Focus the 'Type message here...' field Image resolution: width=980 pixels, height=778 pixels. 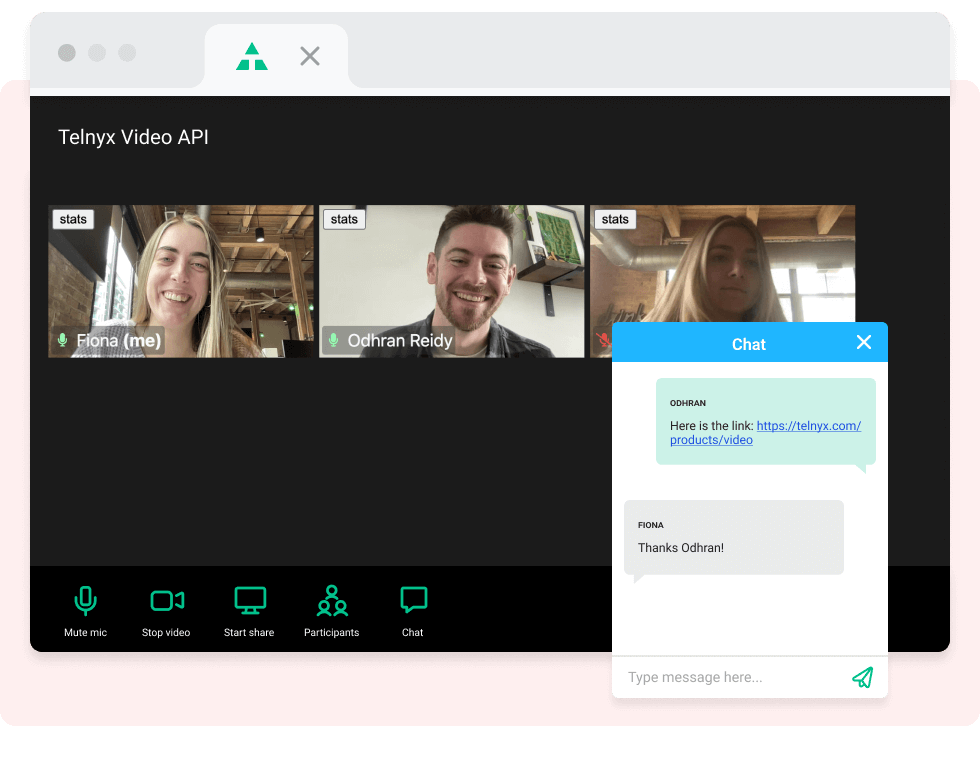pyautogui.click(x=731, y=677)
